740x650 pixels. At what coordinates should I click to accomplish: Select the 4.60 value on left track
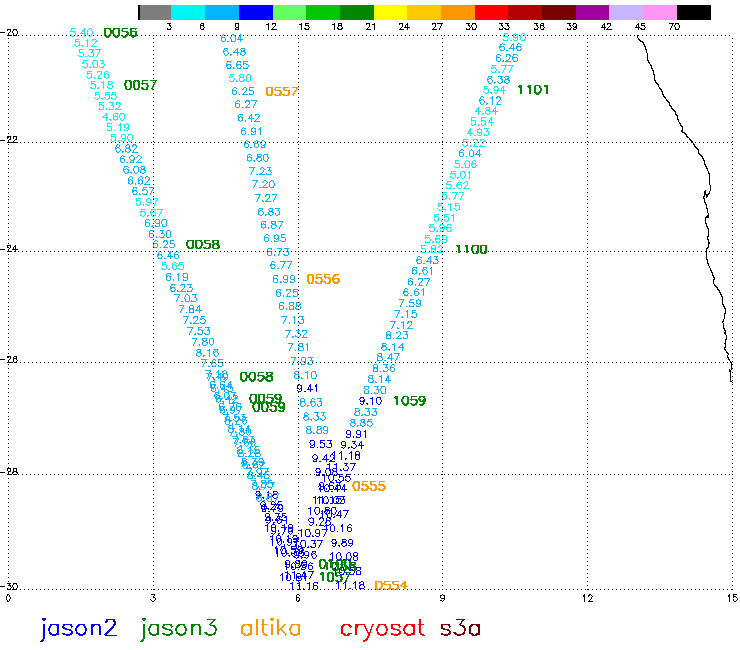pyautogui.click(x=114, y=117)
